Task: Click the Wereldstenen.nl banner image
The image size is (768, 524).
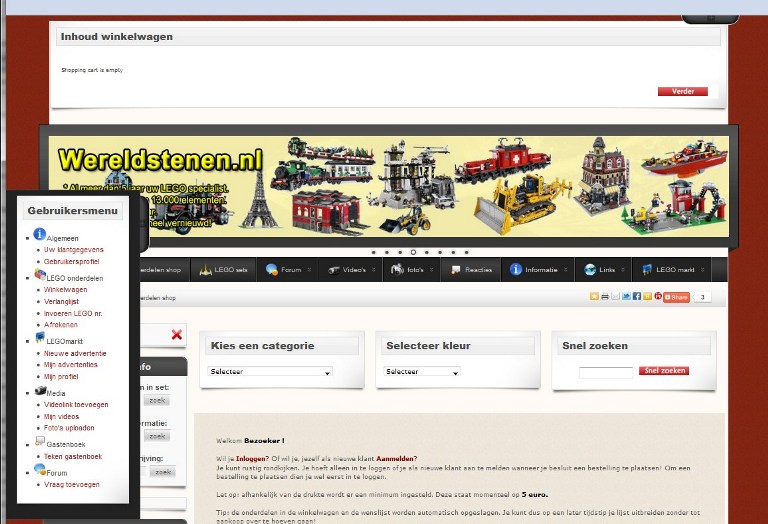Action: (x=389, y=187)
